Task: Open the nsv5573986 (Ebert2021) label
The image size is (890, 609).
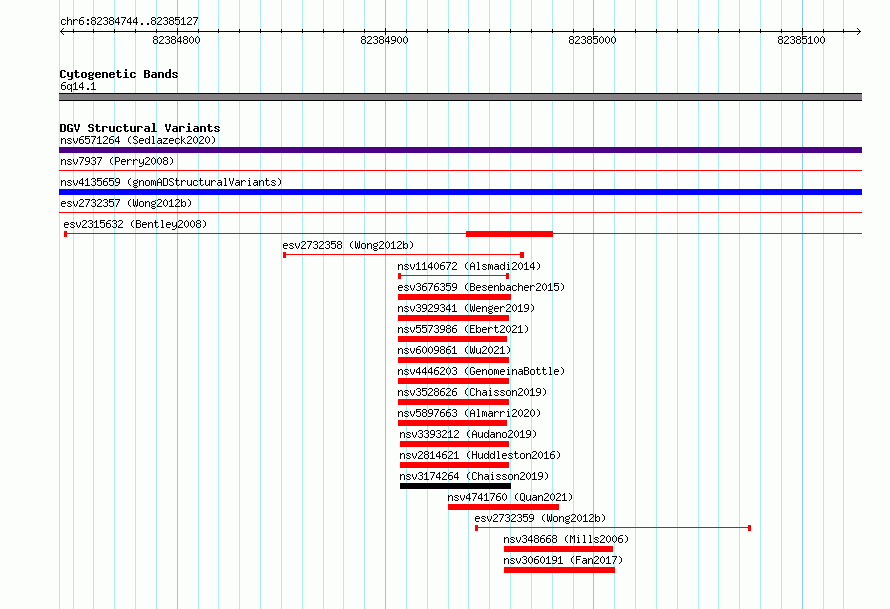Action: click(x=463, y=329)
